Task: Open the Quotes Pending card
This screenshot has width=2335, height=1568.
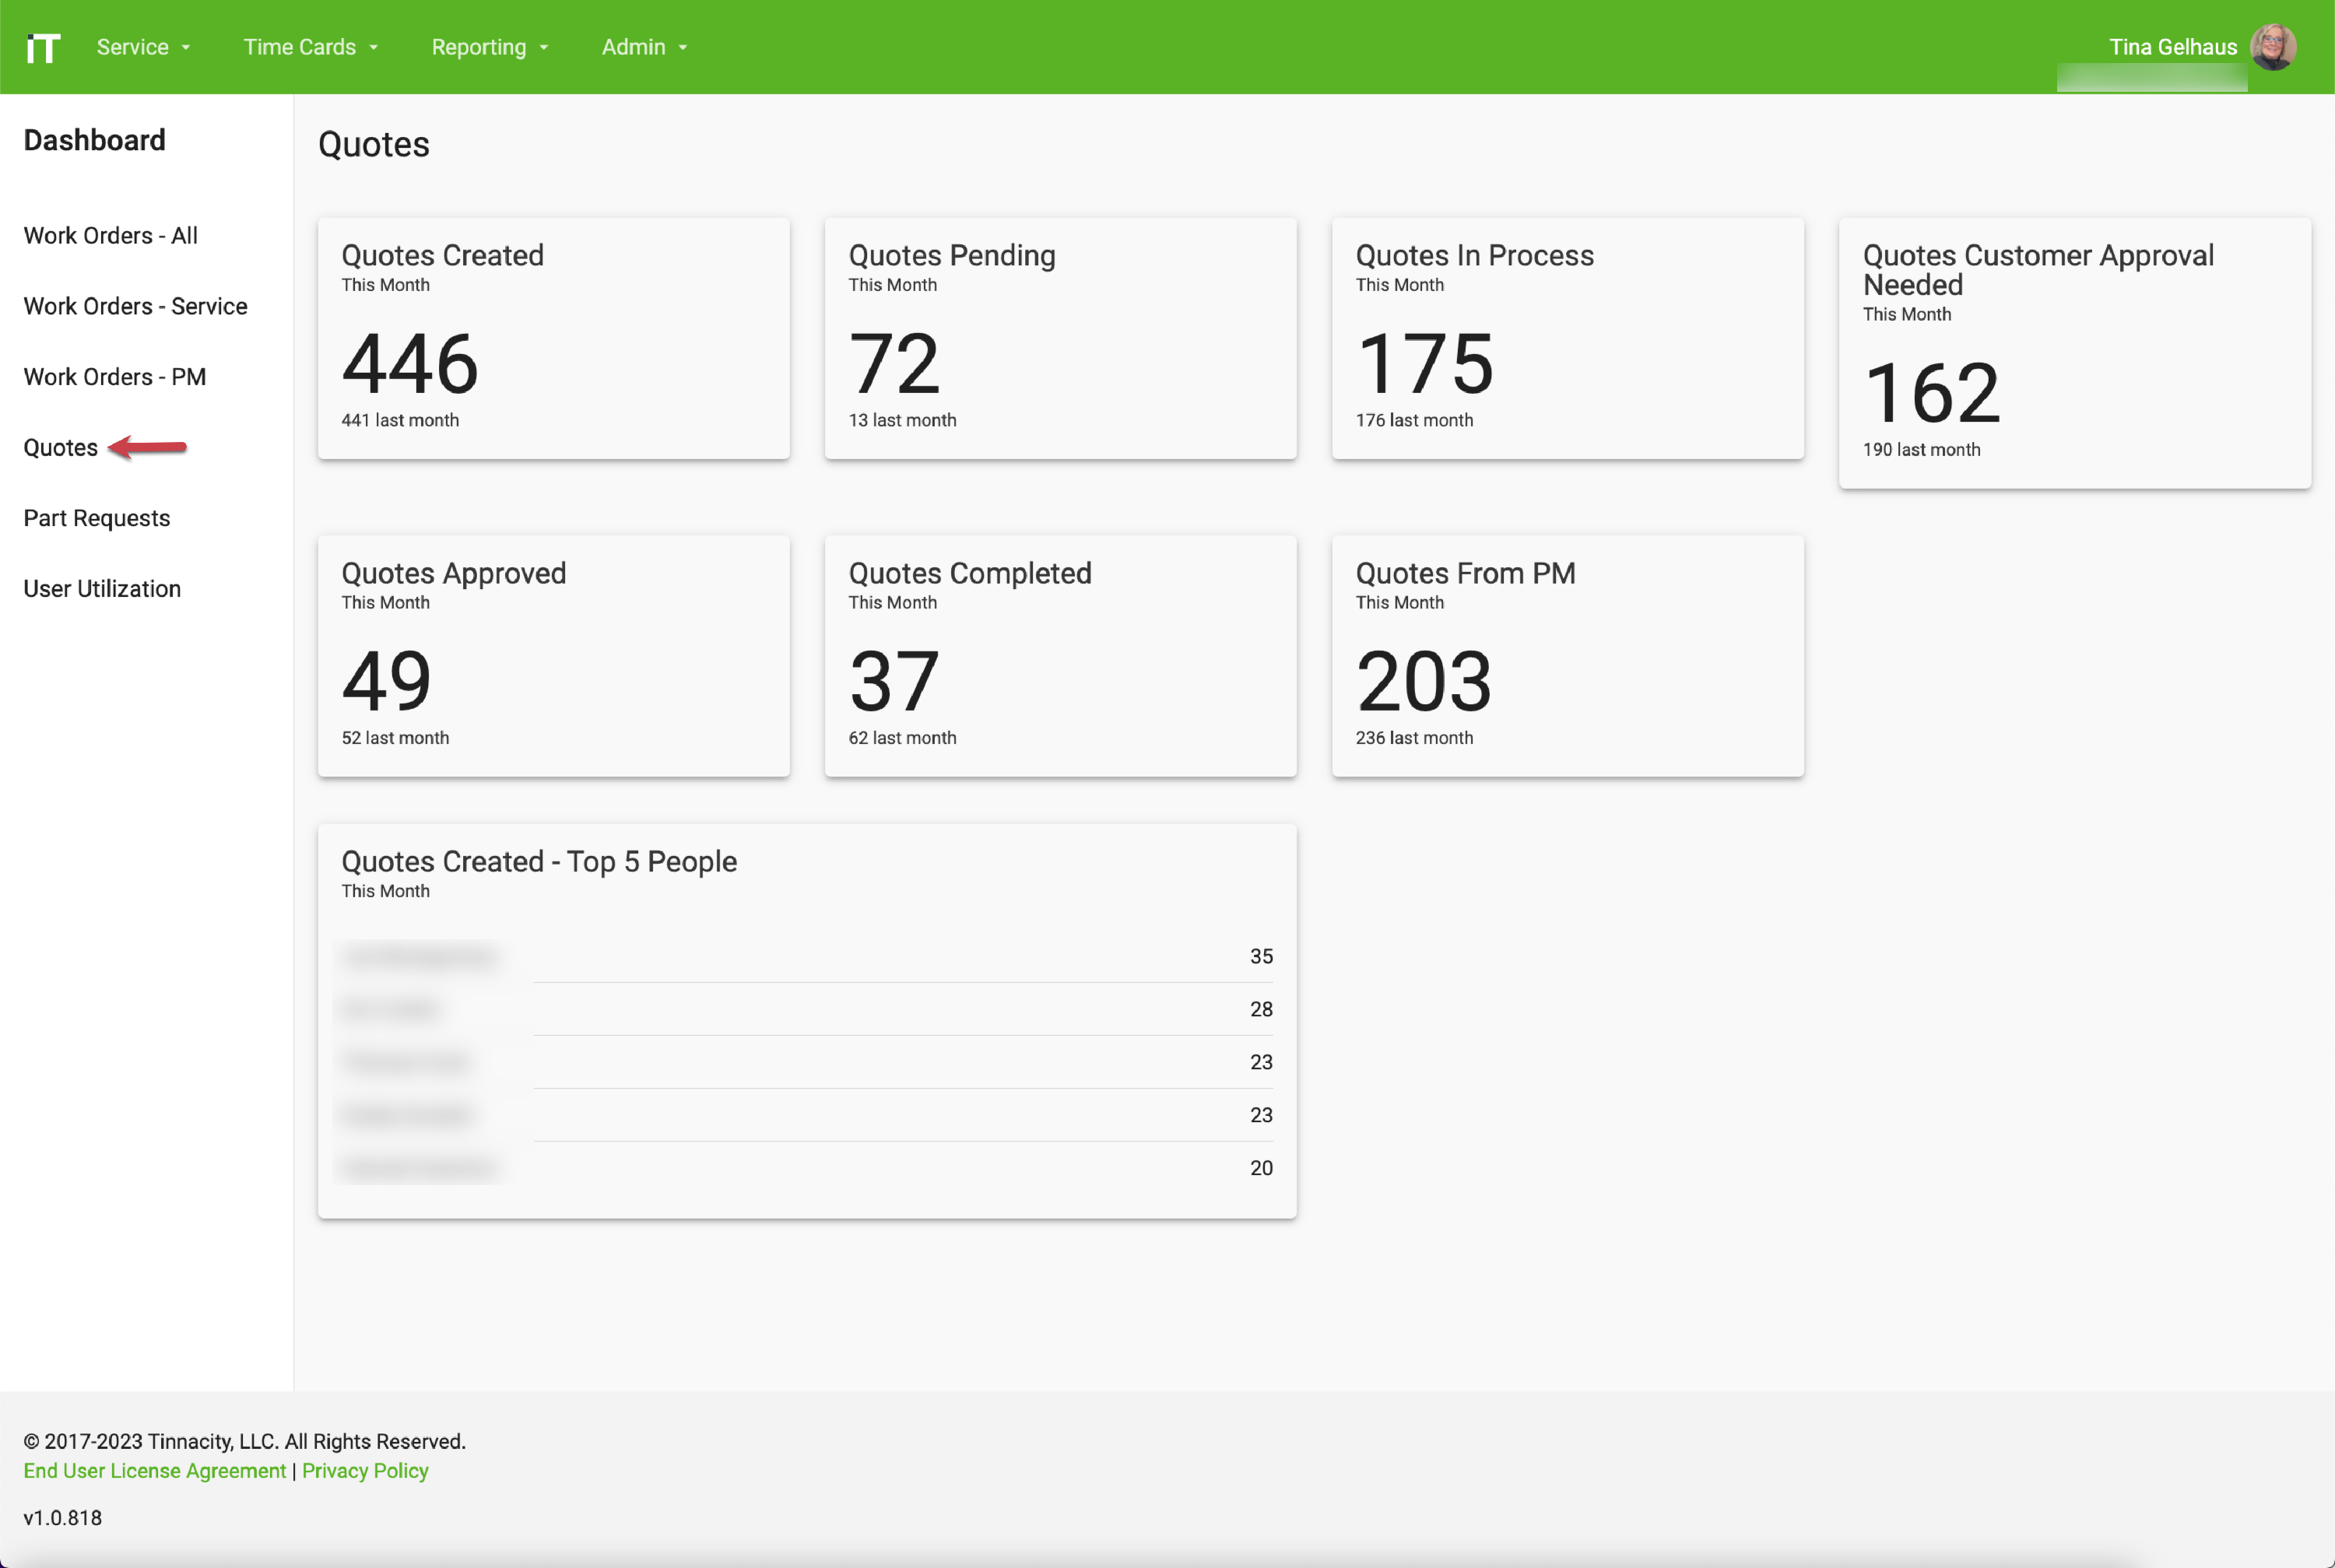Action: pos(1060,338)
